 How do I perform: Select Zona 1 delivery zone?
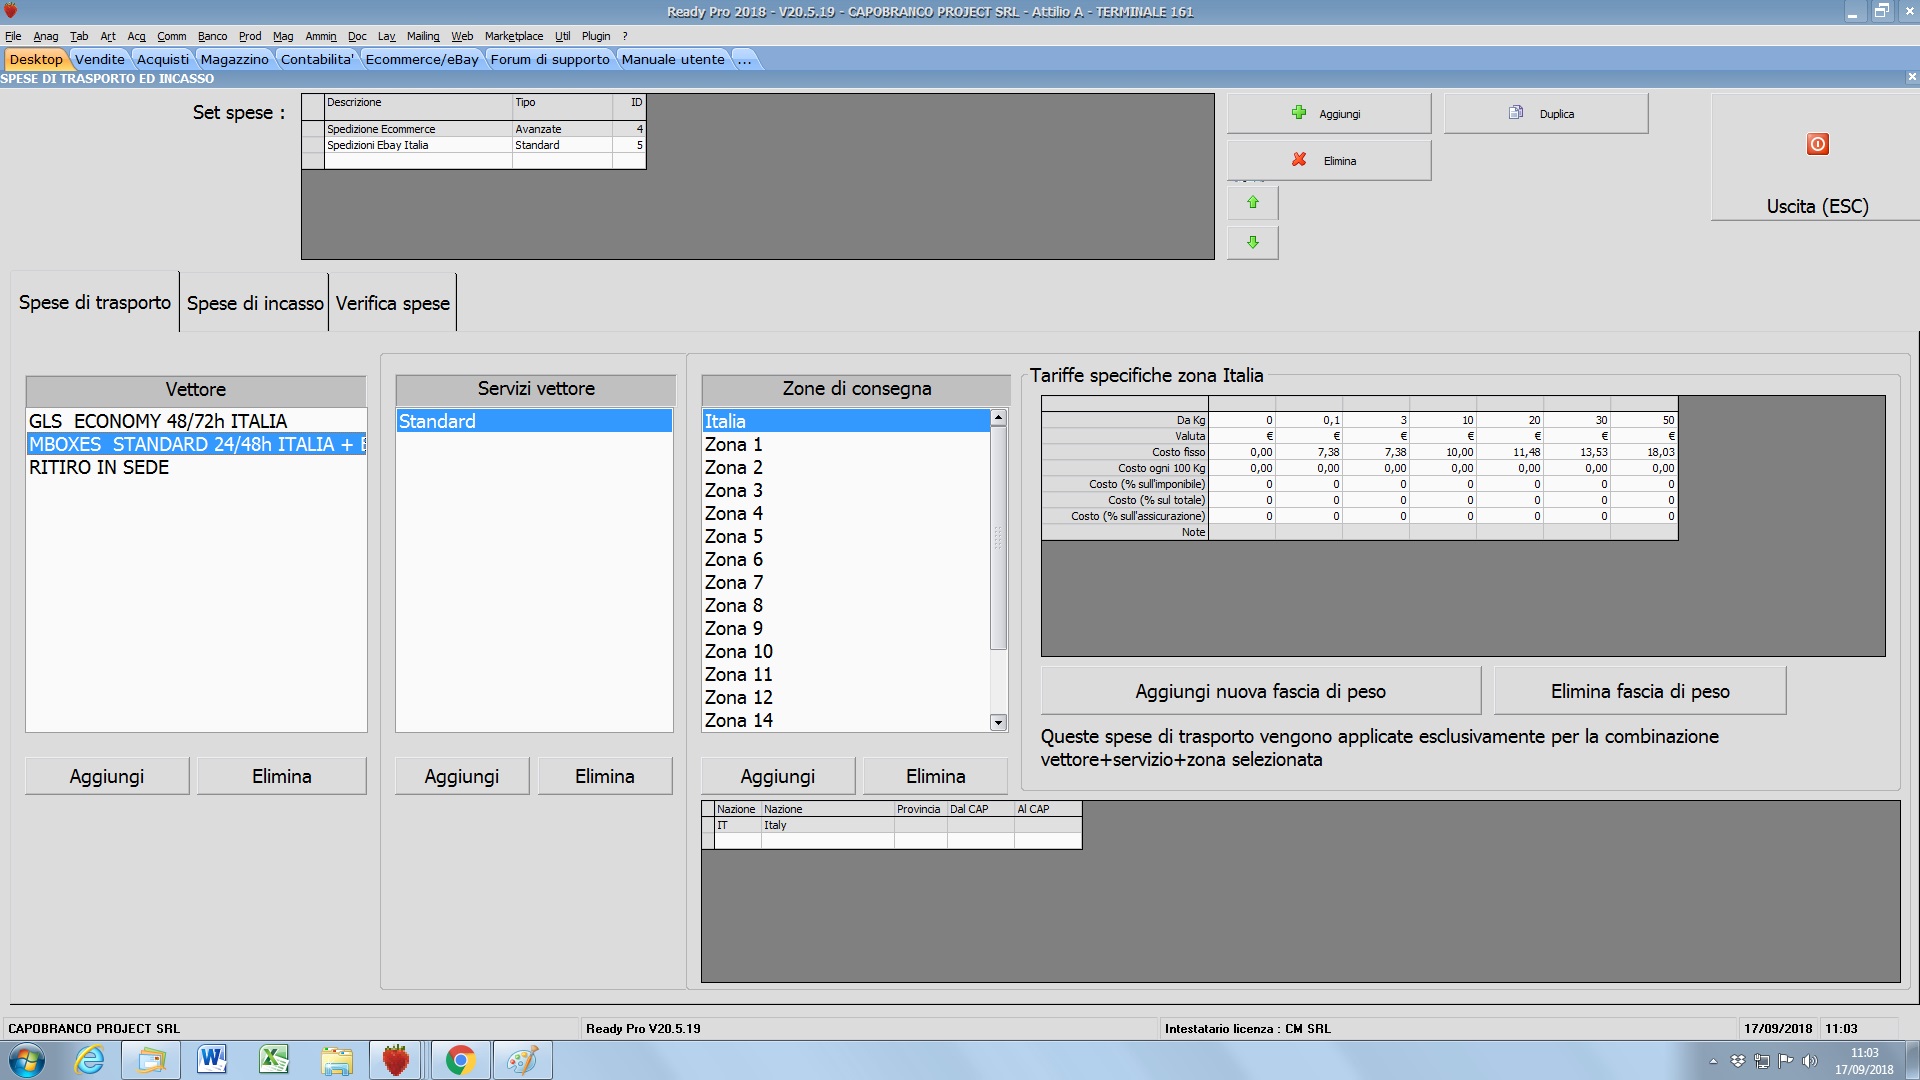tap(846, 444)
